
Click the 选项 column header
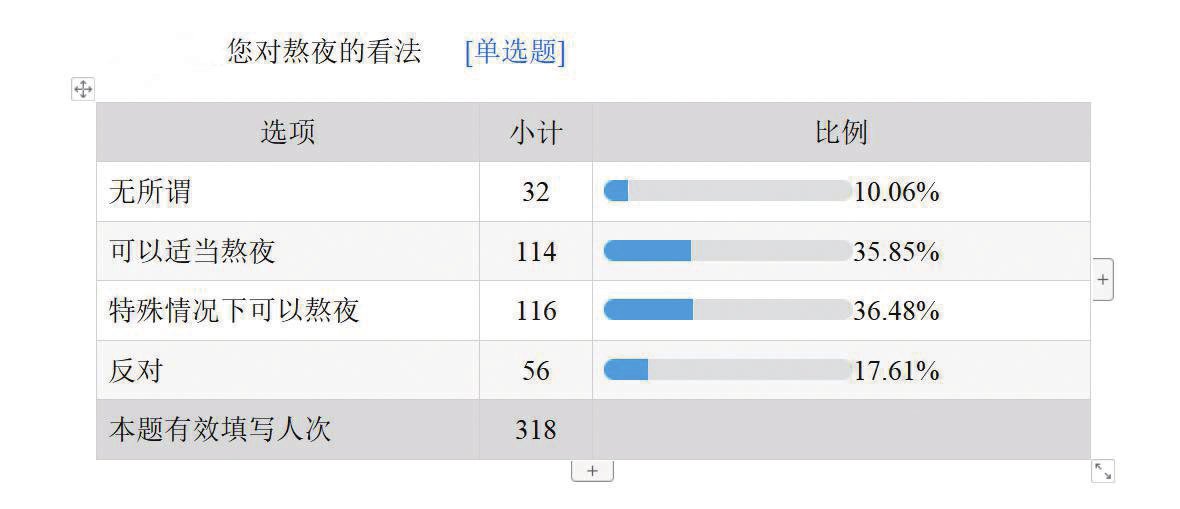(287, 133)
